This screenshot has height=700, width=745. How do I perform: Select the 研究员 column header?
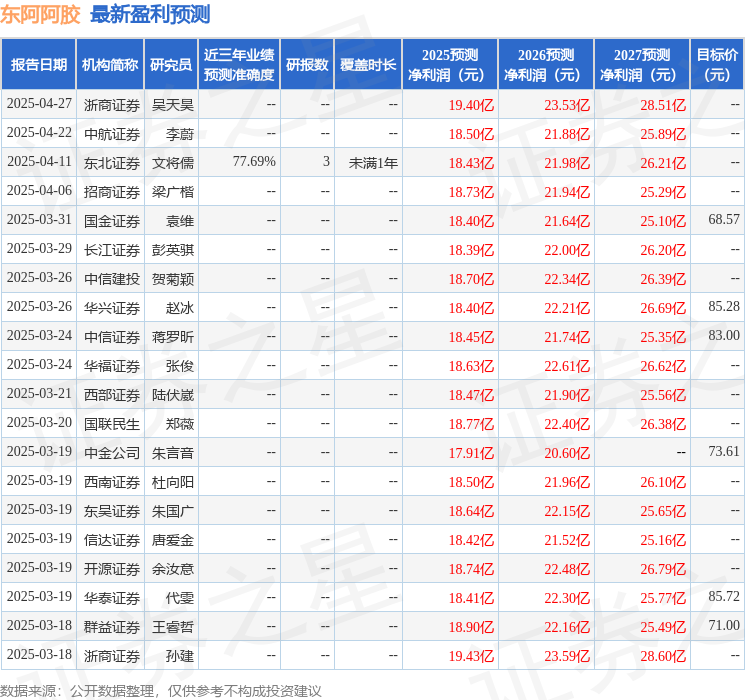tap(171, 65)
